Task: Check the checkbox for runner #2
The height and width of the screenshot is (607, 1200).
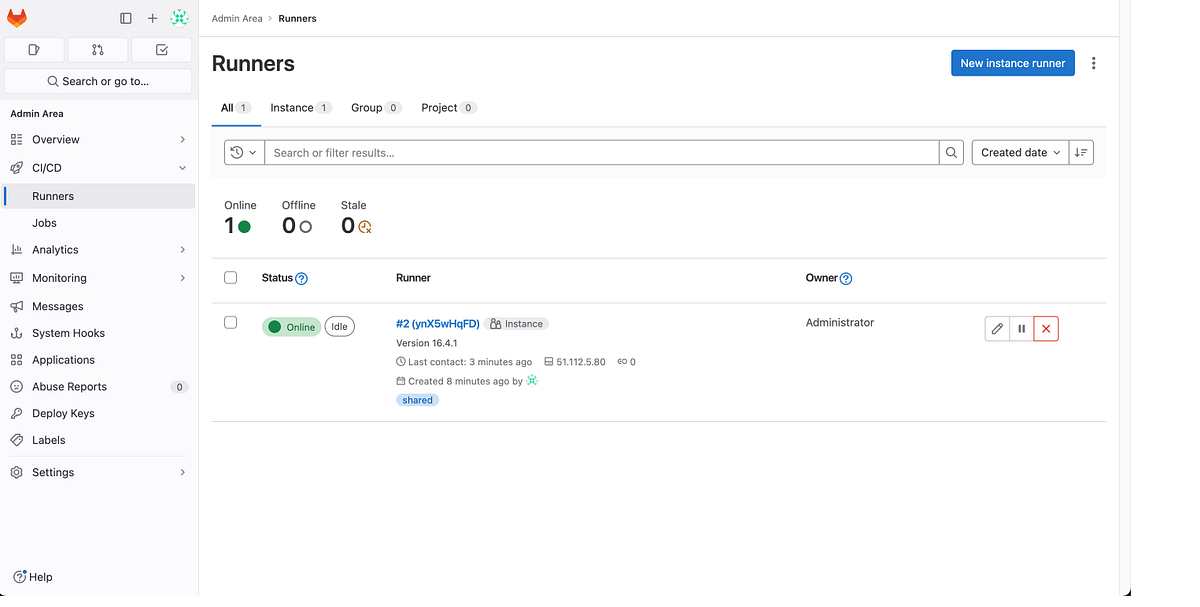Action: point(230,322)
